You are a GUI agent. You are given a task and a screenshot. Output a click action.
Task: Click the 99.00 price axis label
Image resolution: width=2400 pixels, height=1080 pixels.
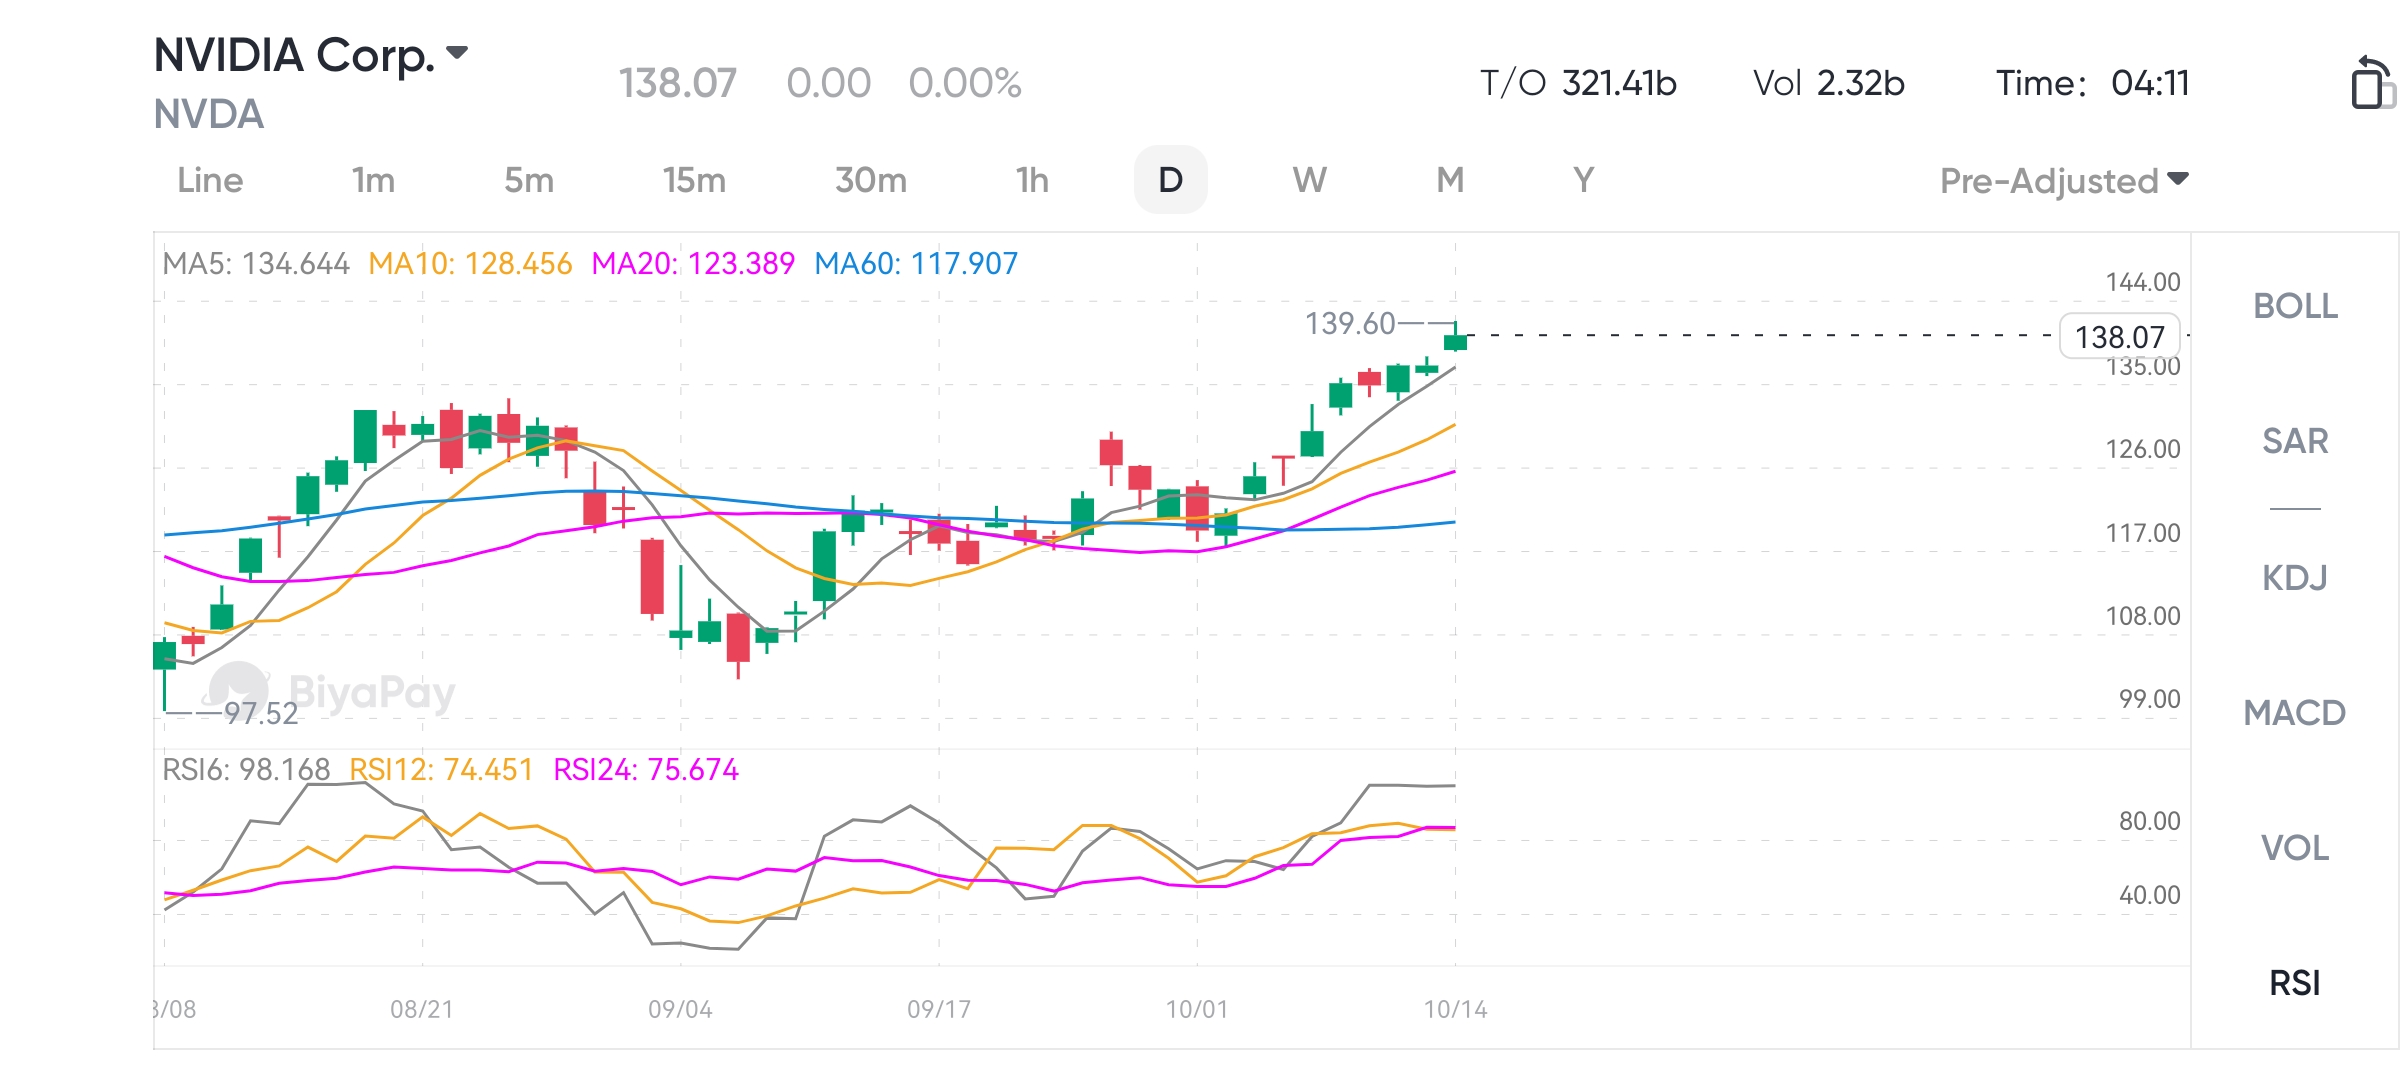pos(2150,699)
